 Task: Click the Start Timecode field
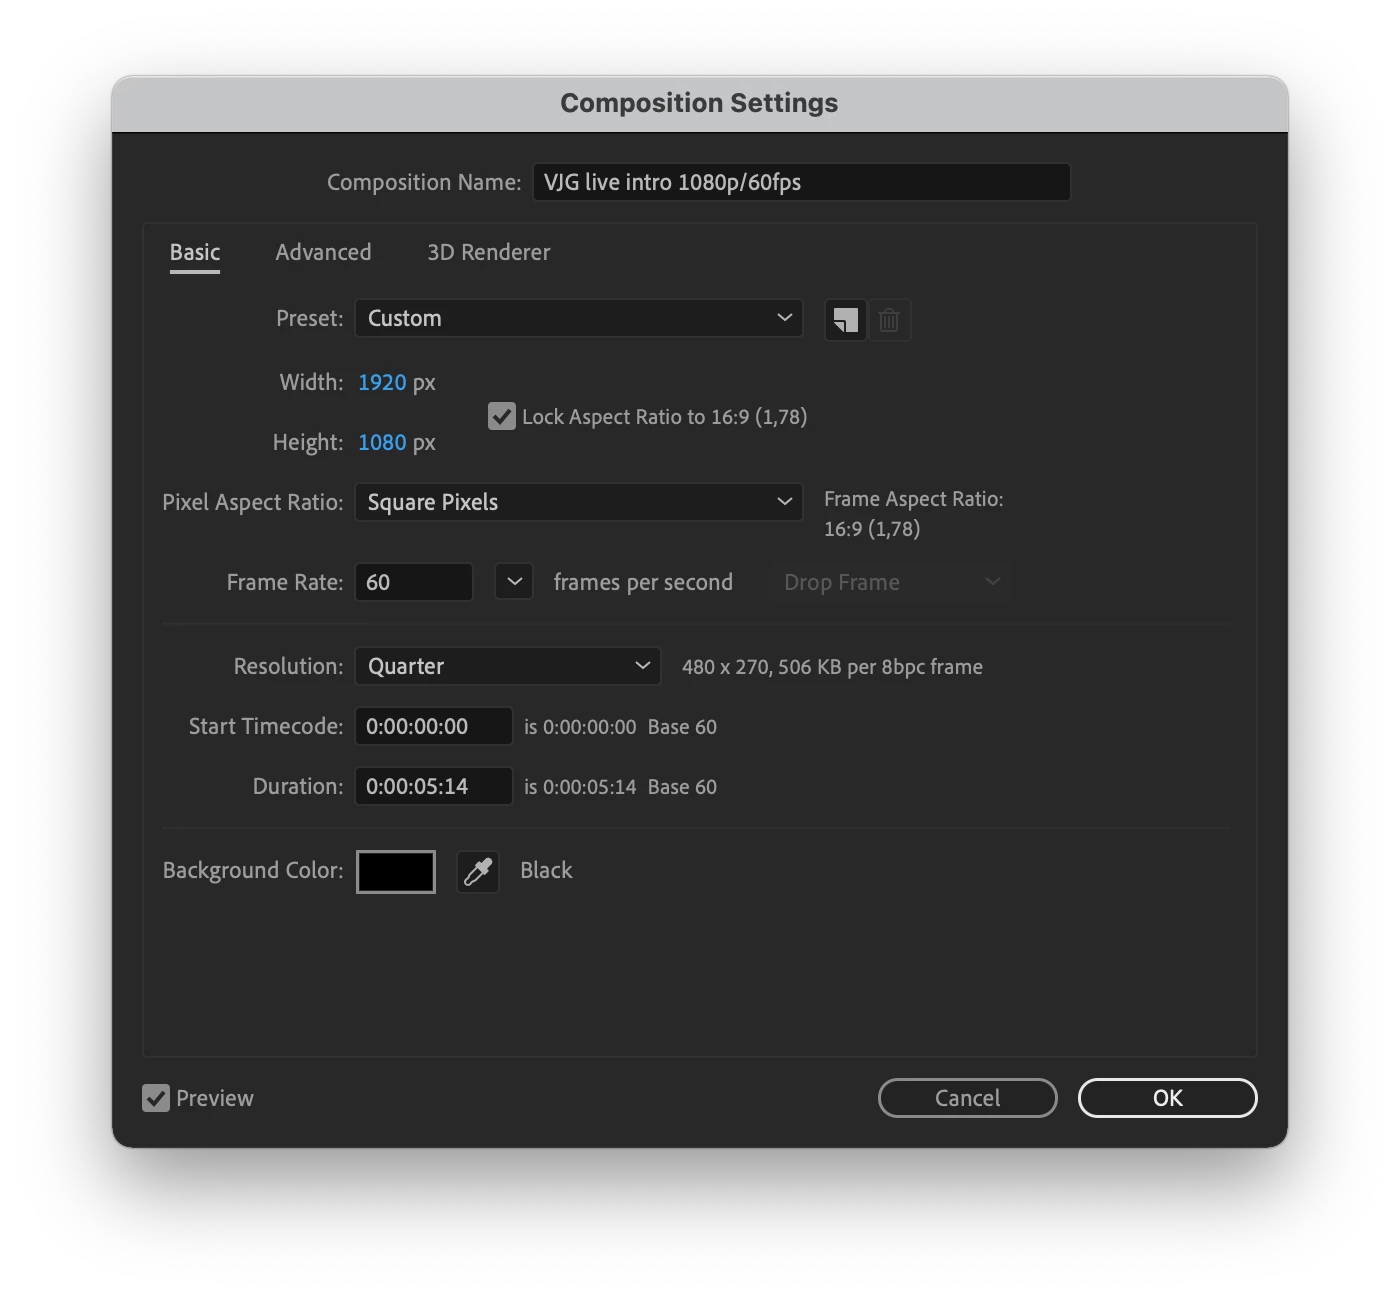pos(434,726)
